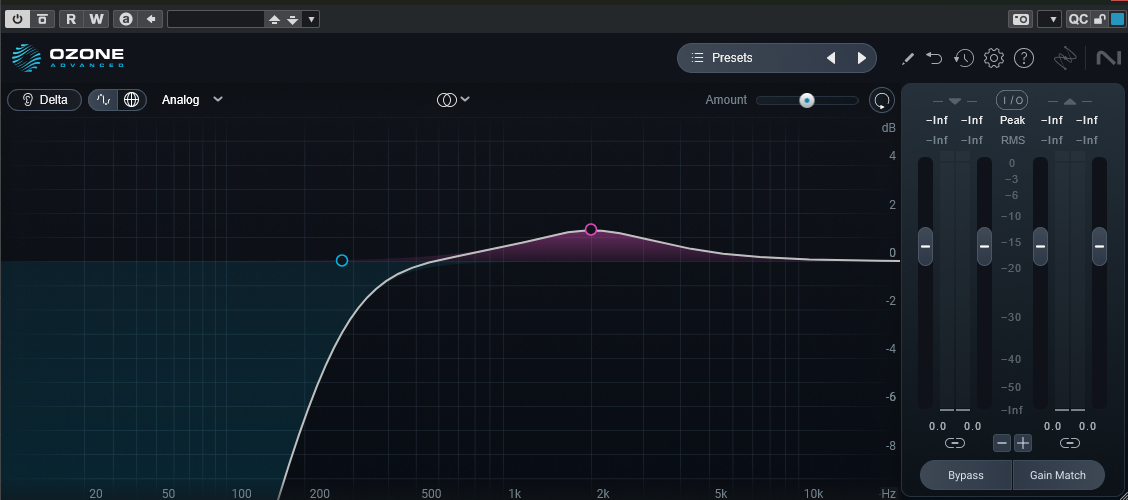Viewport: 1128px width, 500px height.
Task: Click the RMS meter label
Action: tap(1012, 140)
